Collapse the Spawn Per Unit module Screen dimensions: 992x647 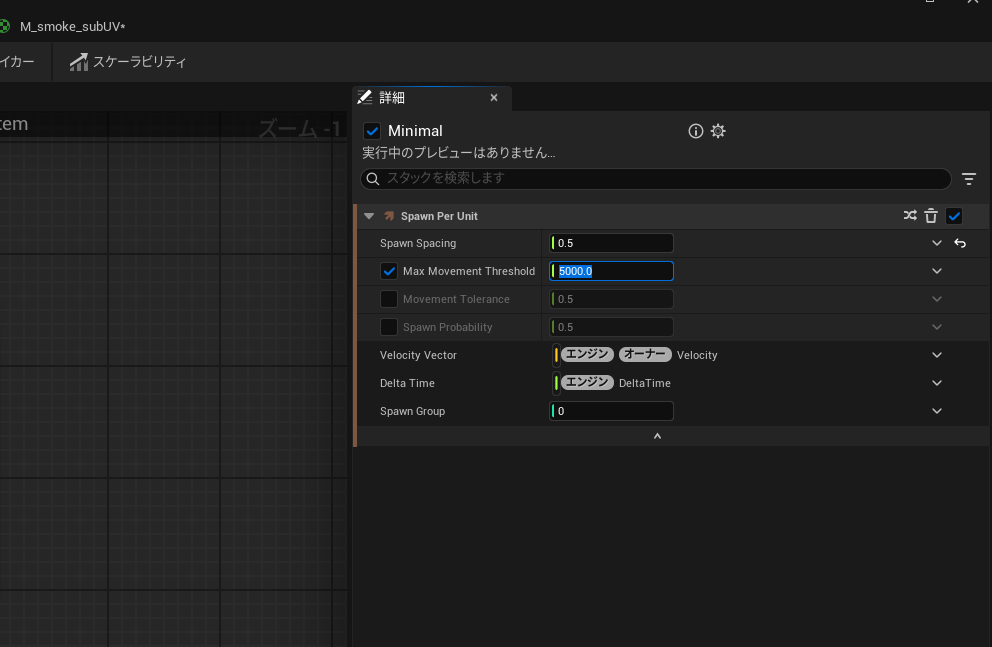(369, 216)
